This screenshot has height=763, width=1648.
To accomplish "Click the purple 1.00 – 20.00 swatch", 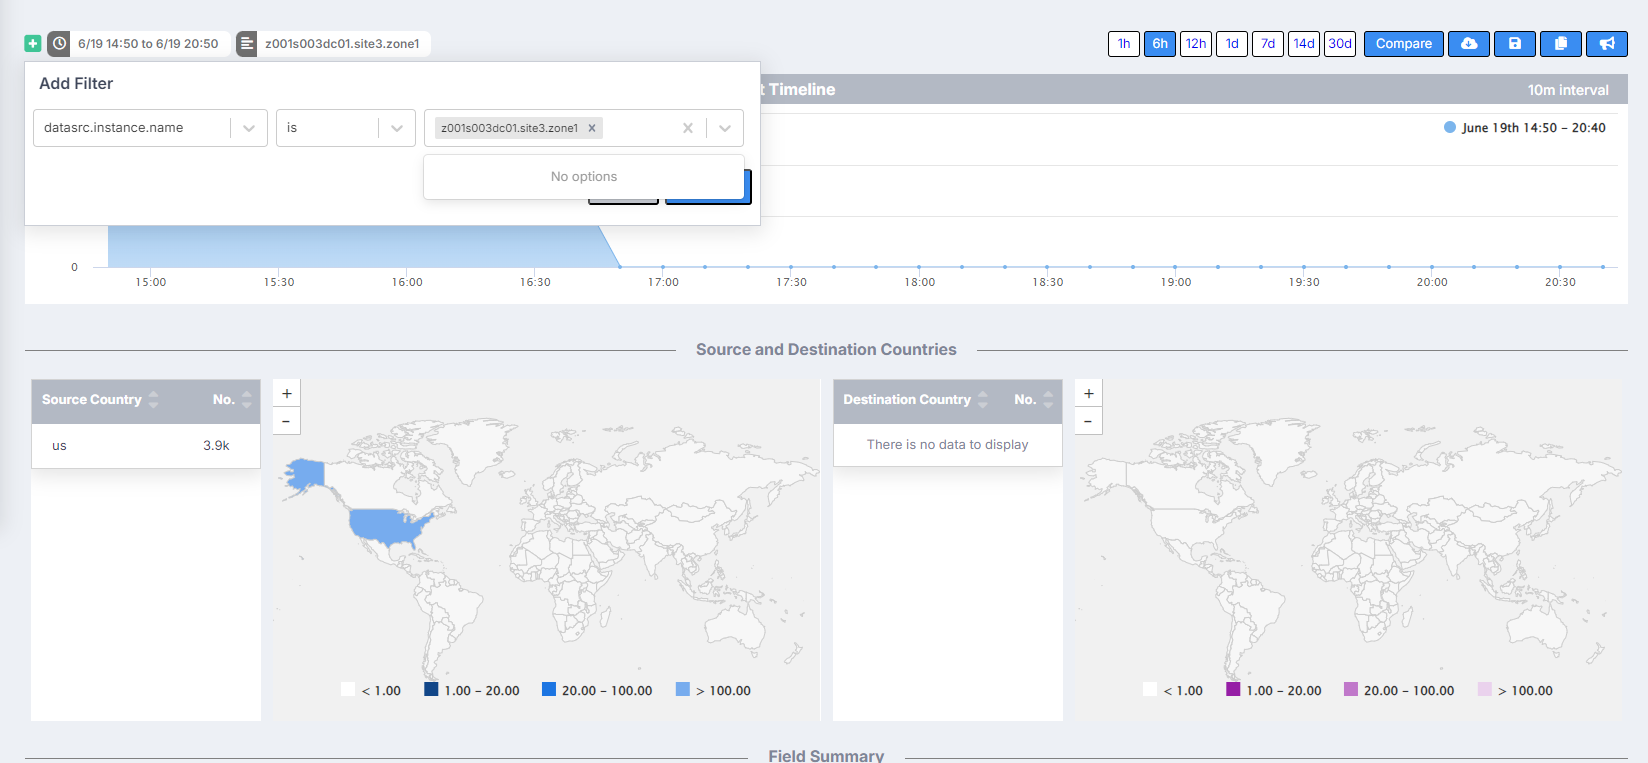I will tap(1233, 689).
